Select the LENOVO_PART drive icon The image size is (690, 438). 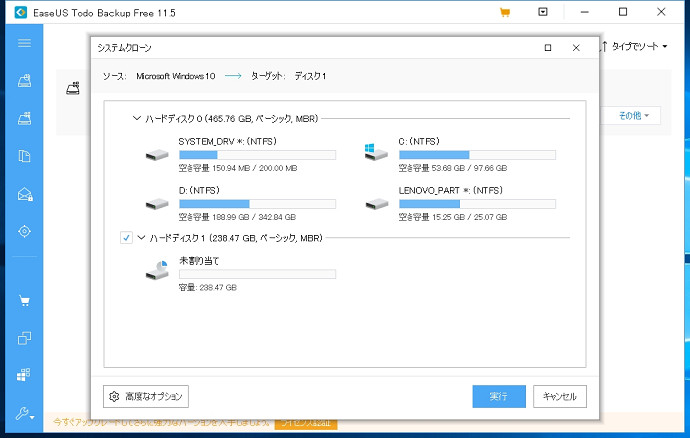pos(377,204)
